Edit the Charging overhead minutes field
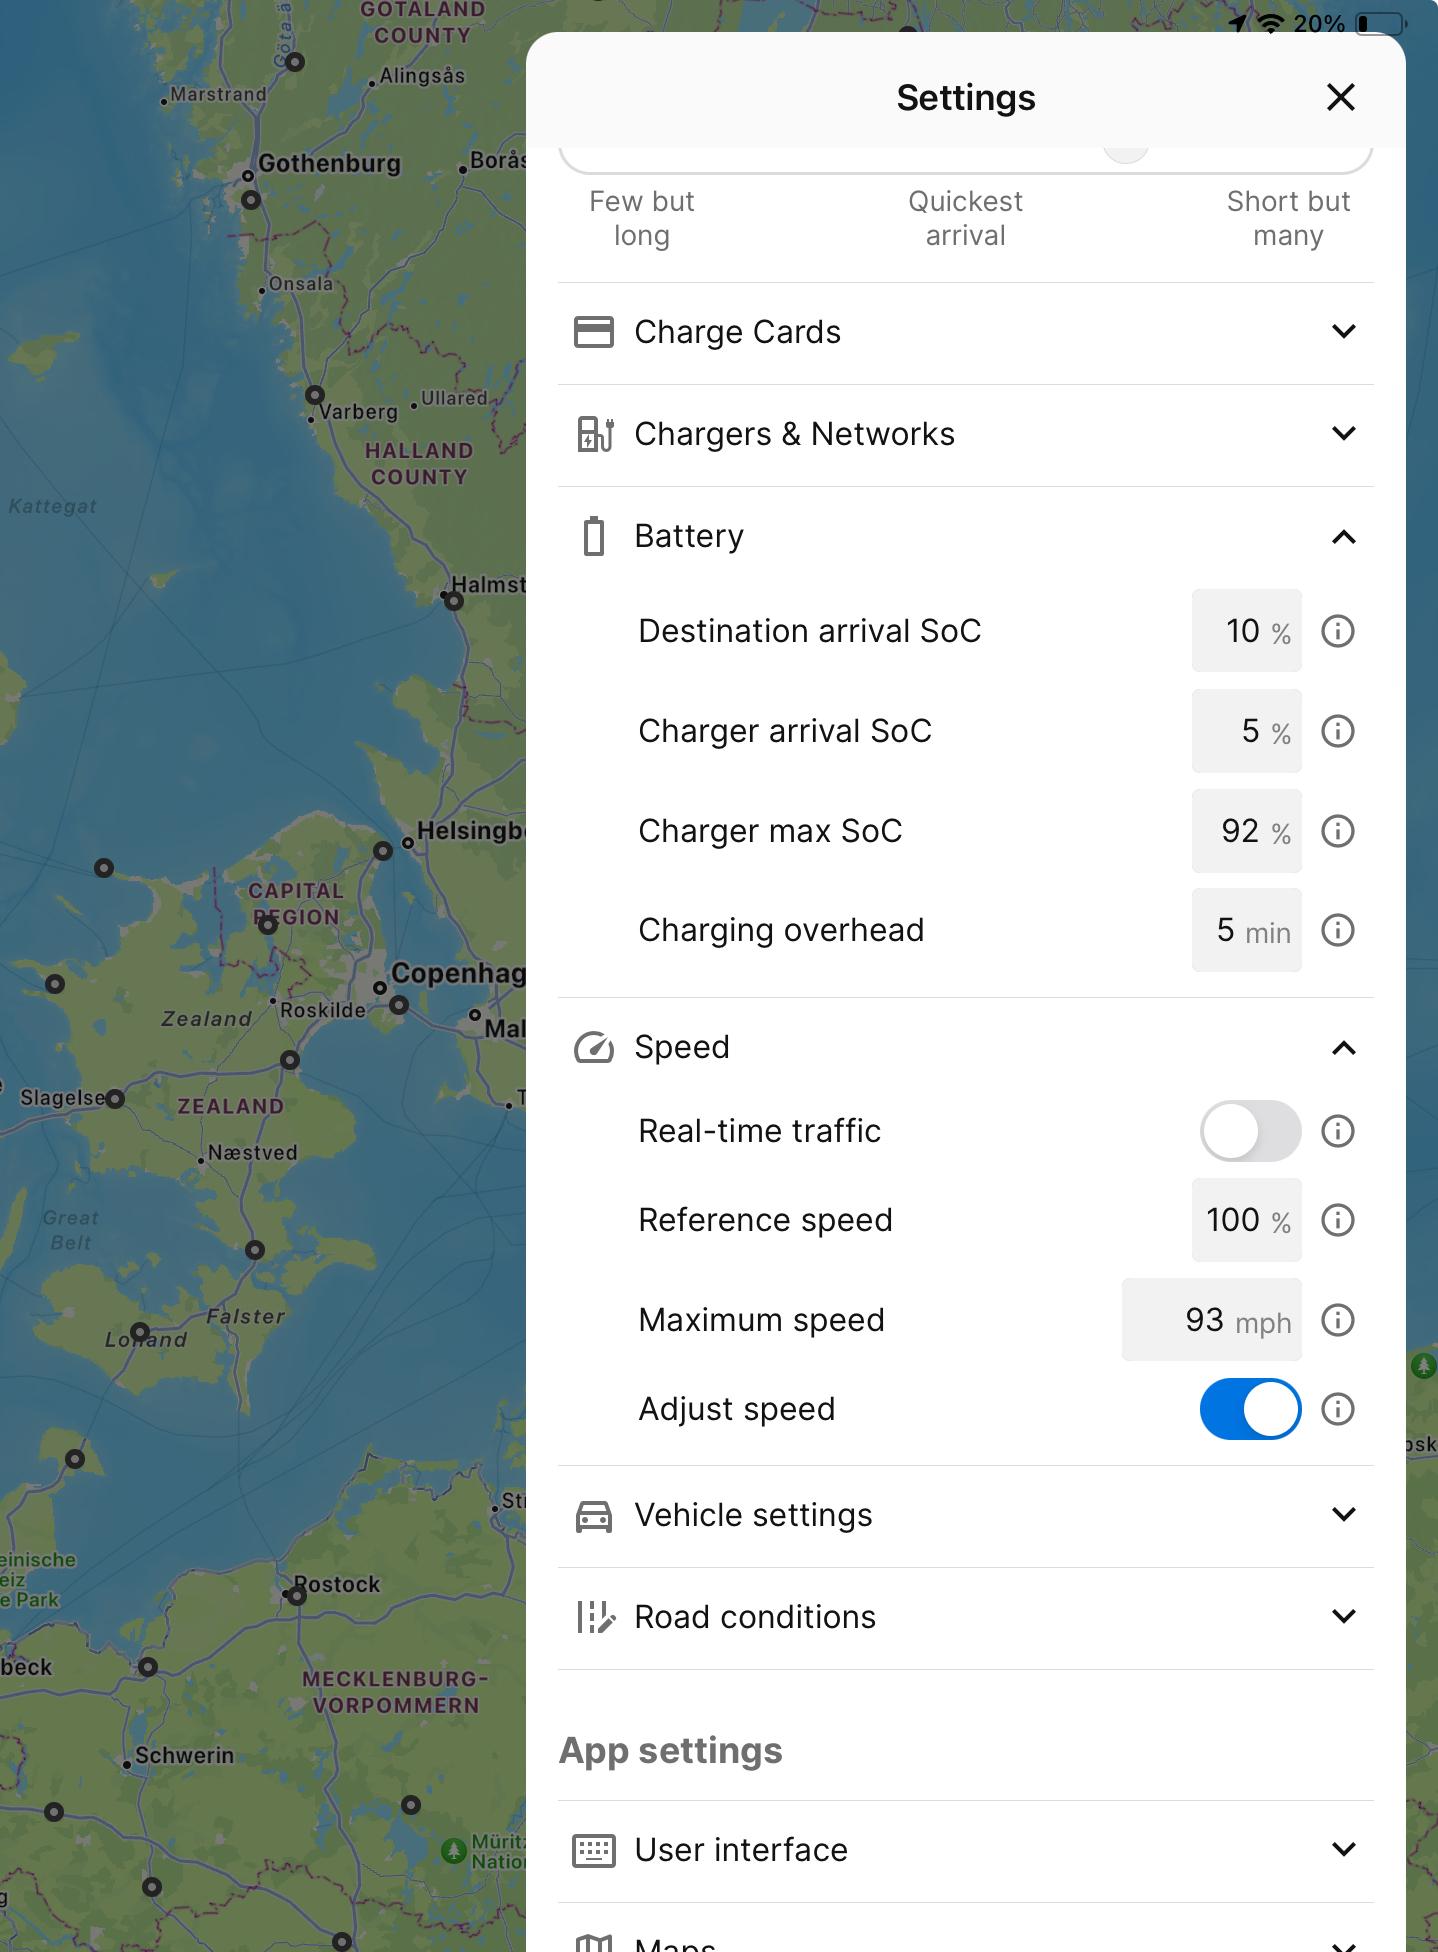This screenshot has width=1438, height=1952. click(x=1246, y=930)
